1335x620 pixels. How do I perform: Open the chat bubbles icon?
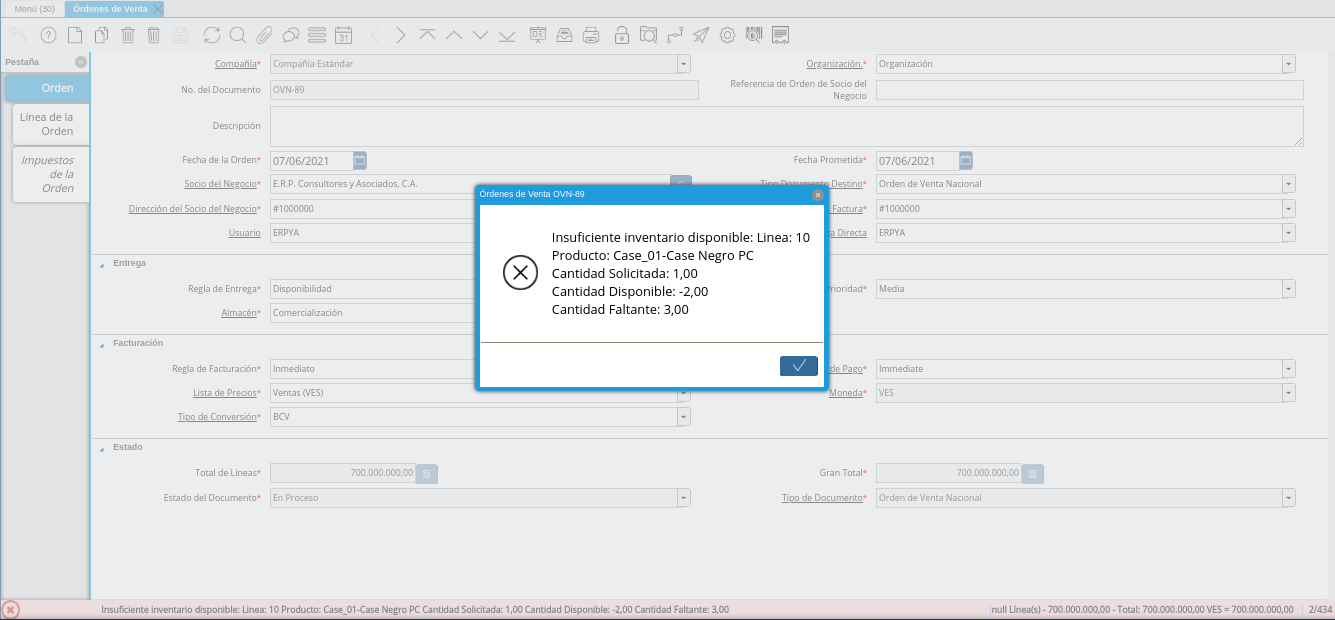point(291,35)
